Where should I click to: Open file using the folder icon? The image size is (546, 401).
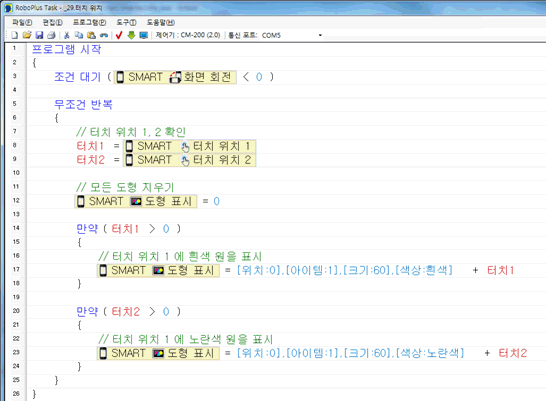(x=27, y=35)
